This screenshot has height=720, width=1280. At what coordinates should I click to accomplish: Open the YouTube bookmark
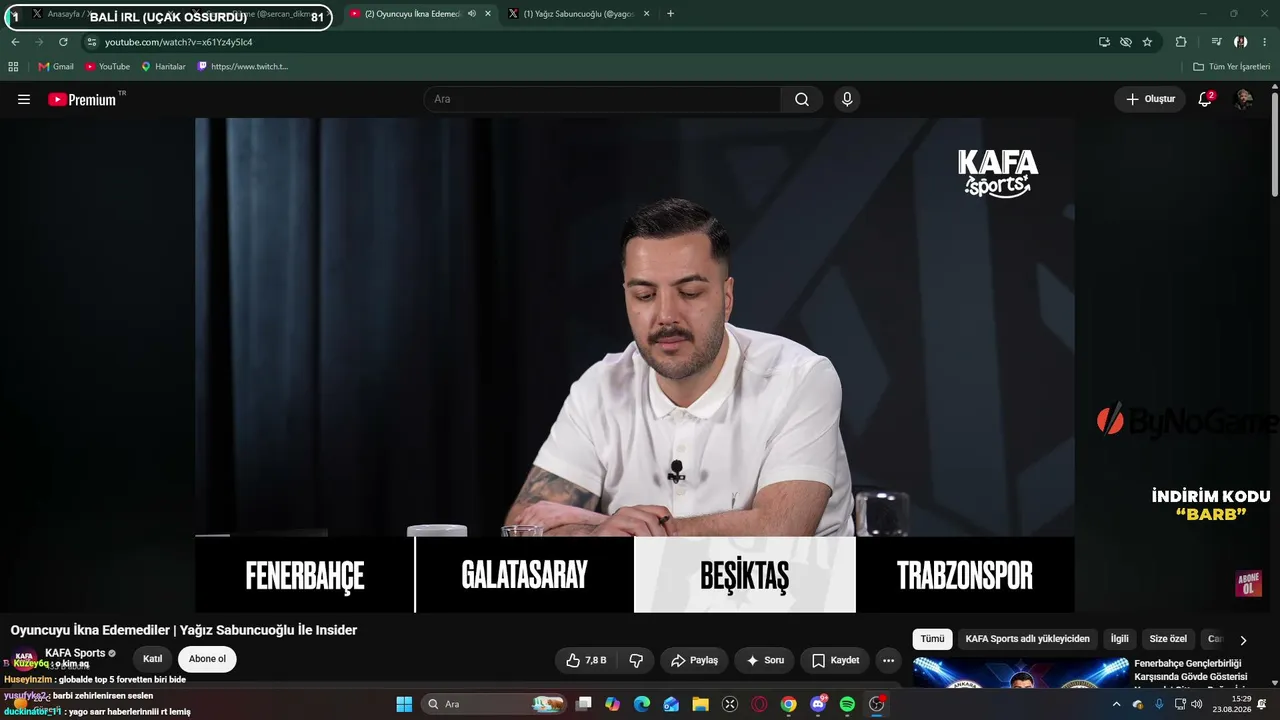[107, 67]
